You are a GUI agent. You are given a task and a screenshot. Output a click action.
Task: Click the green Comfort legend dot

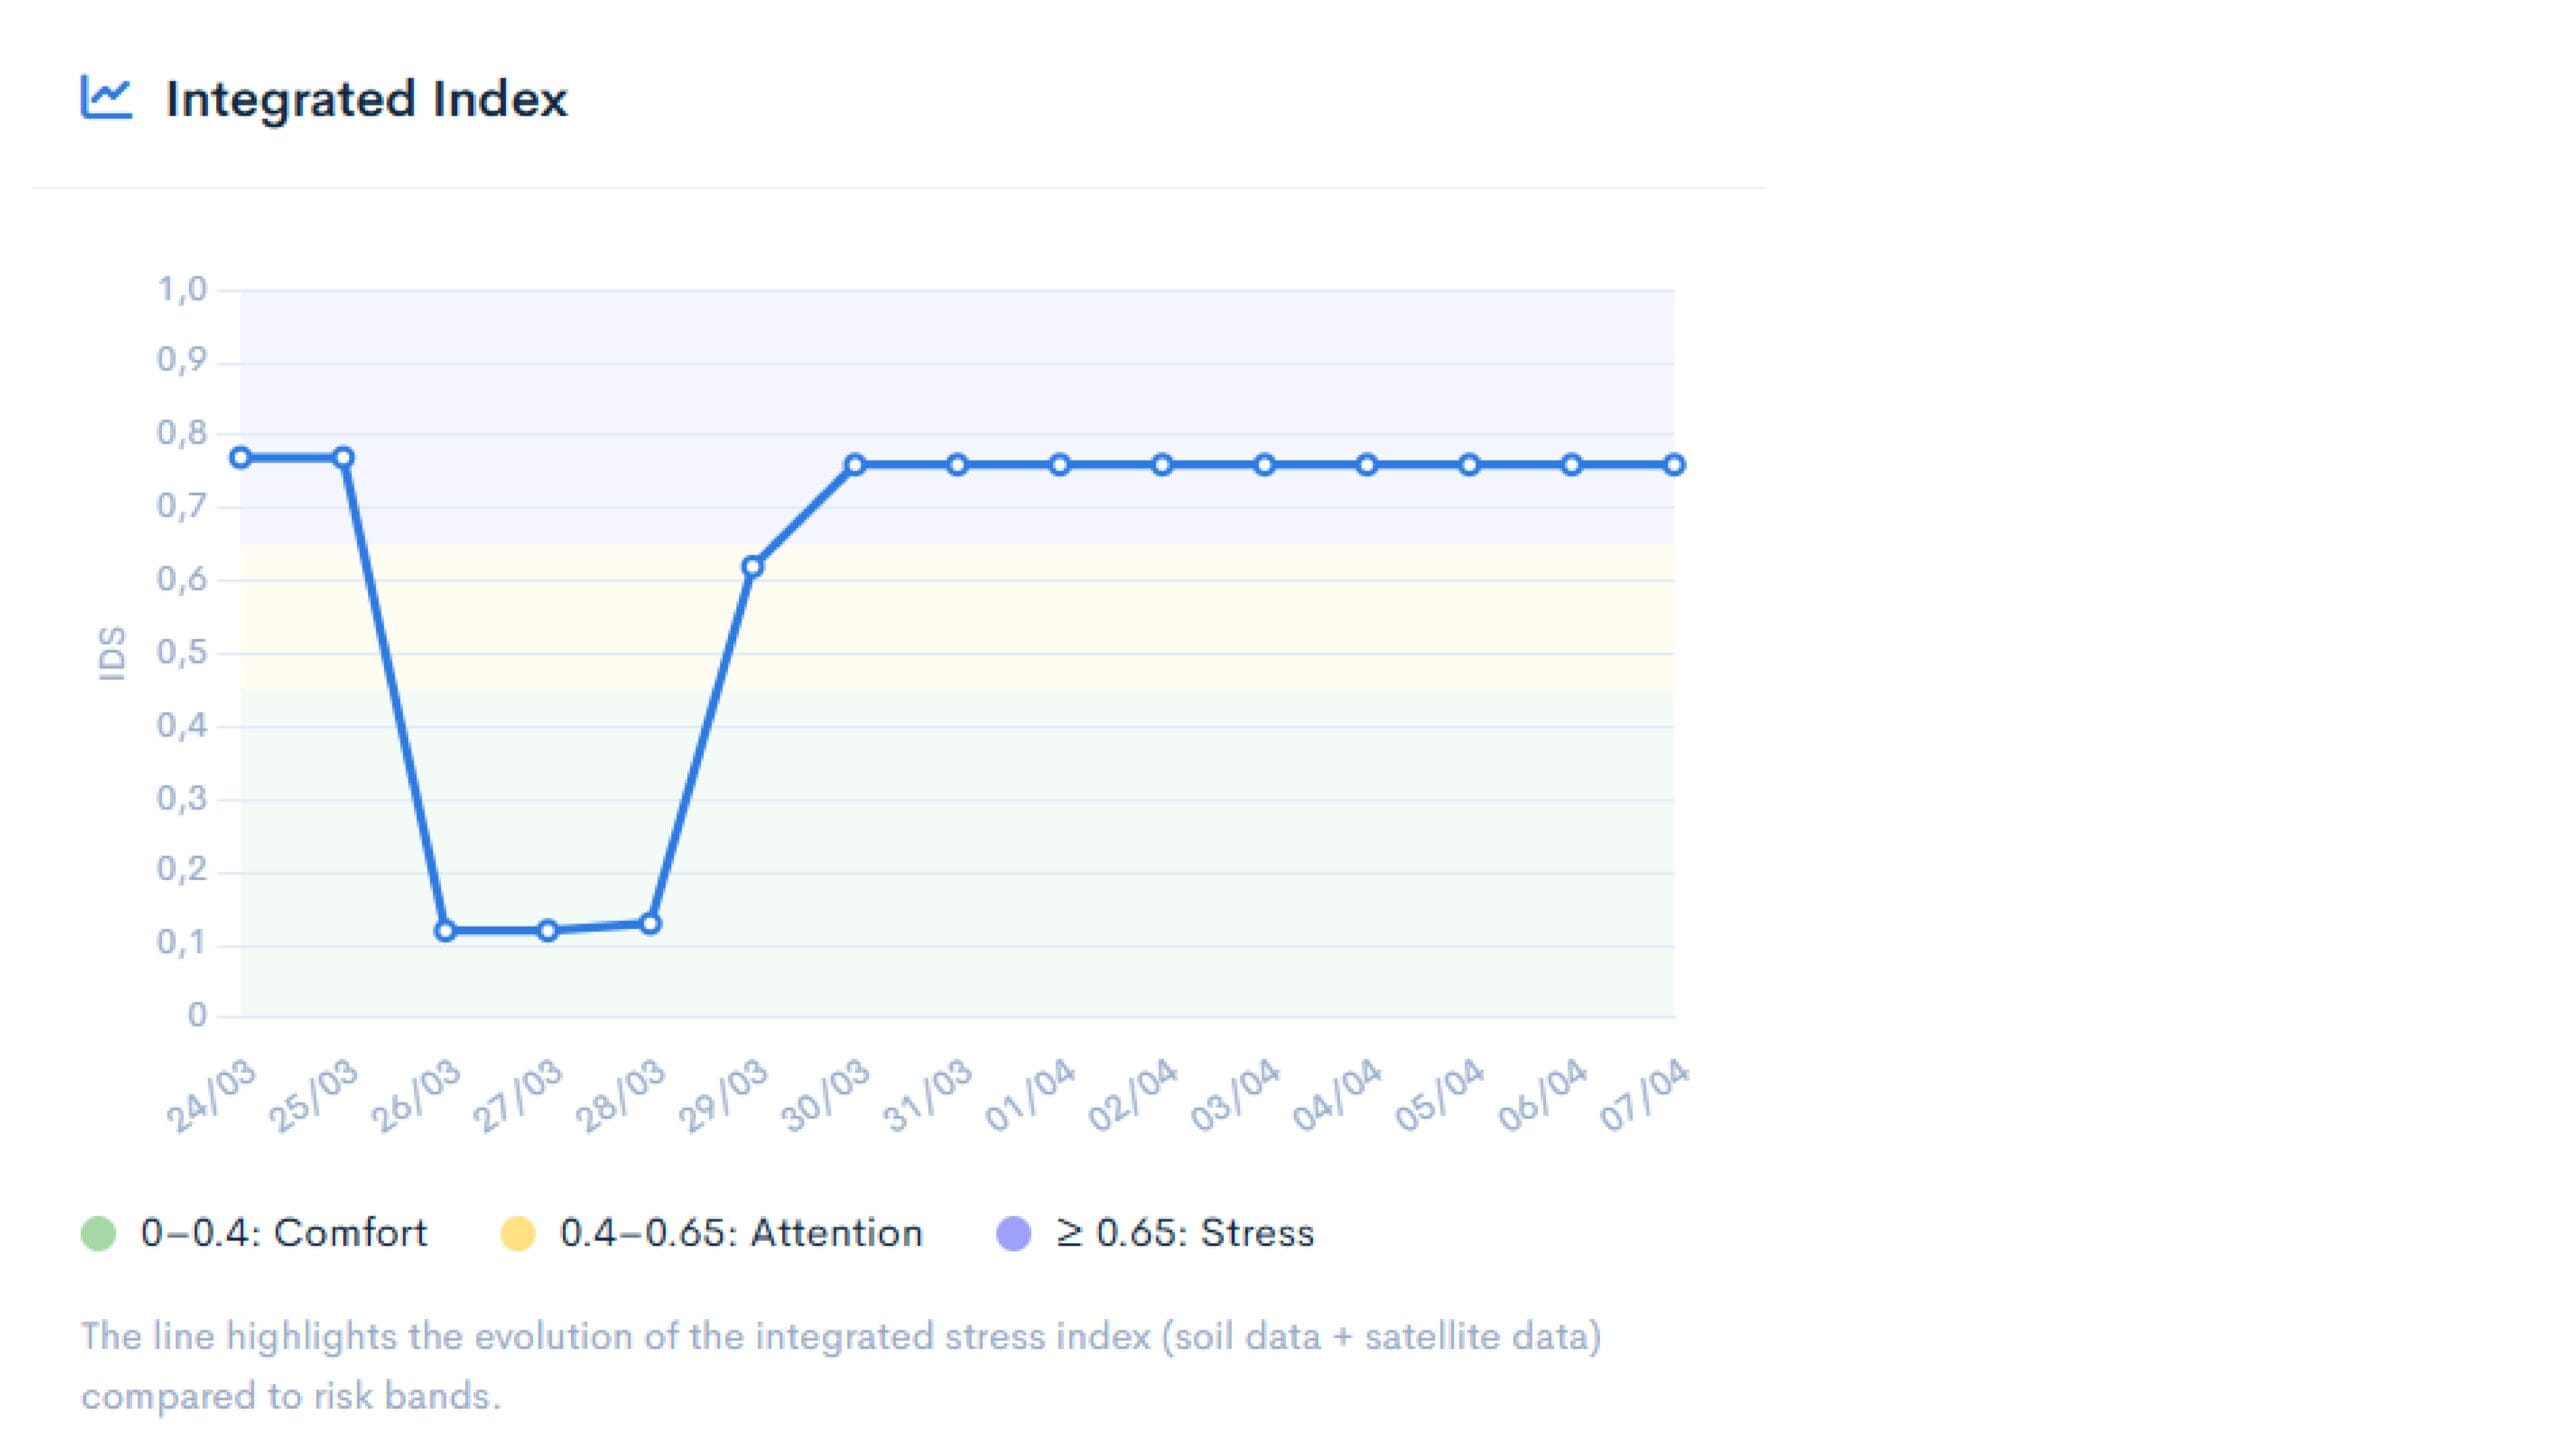pos(98,1233)
